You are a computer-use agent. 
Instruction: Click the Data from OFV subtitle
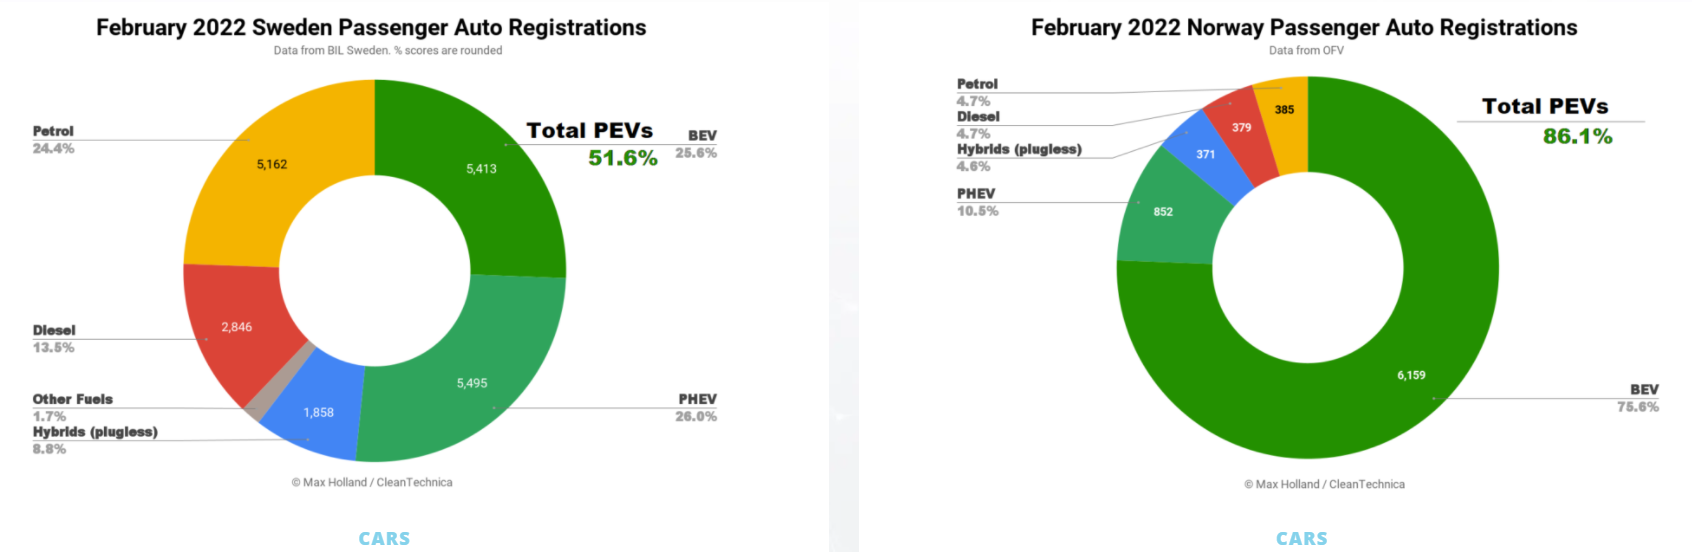pos(1306,50)
